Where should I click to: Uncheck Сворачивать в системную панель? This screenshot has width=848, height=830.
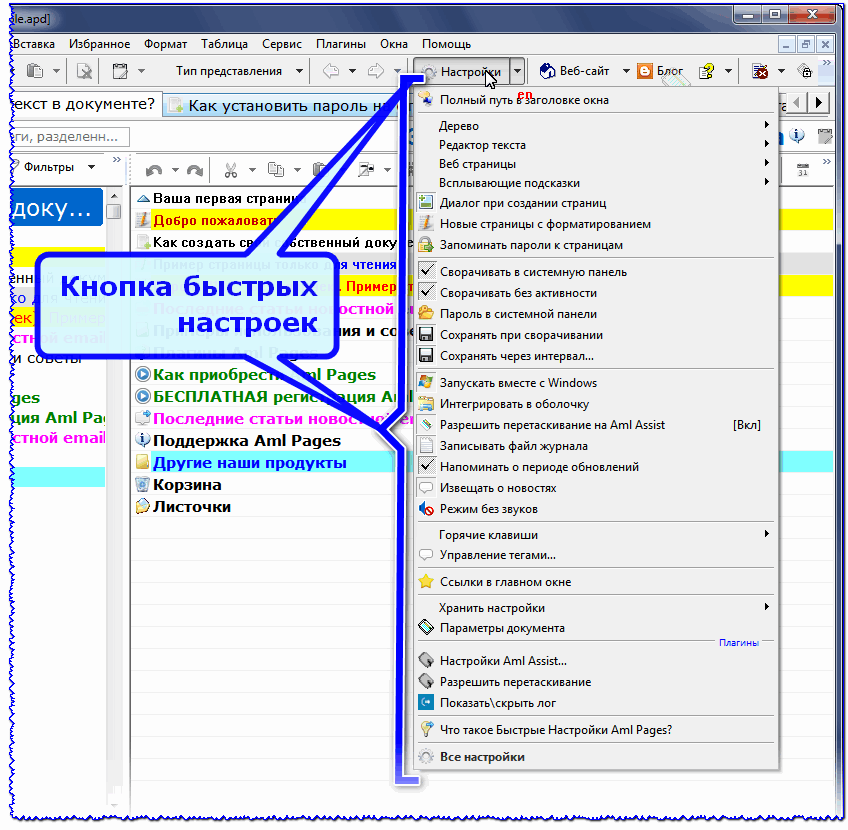[x=427, y=271]
